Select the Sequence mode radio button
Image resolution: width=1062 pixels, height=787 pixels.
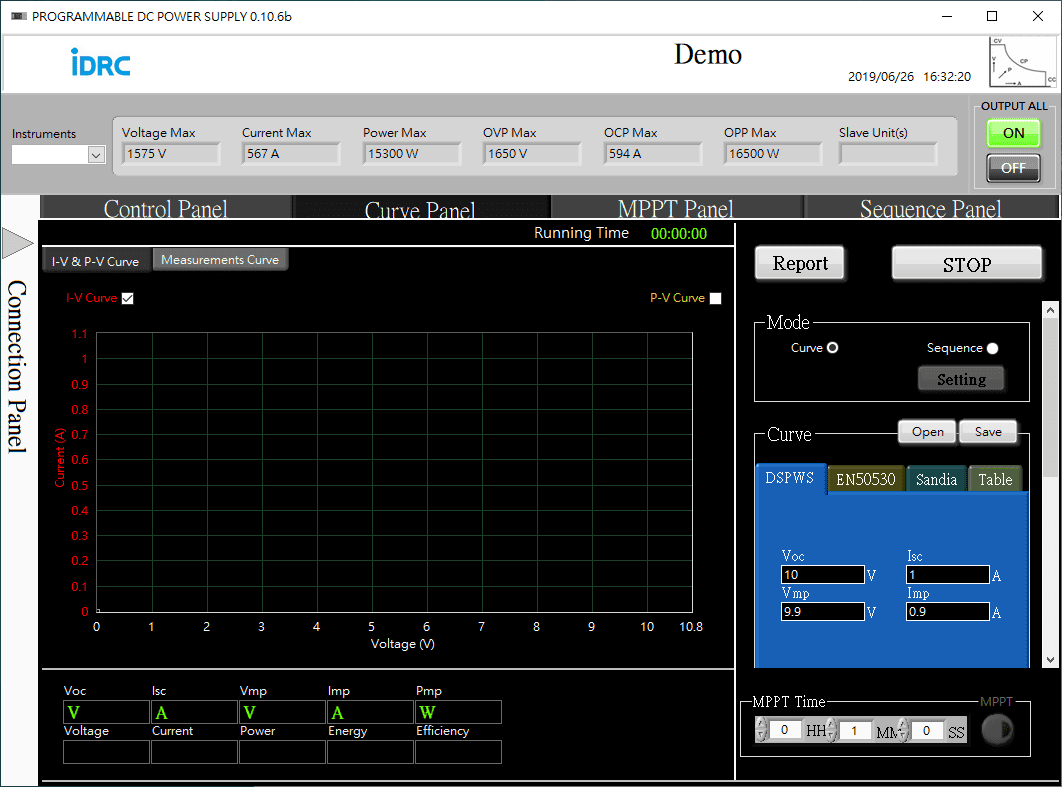[992, 349]
